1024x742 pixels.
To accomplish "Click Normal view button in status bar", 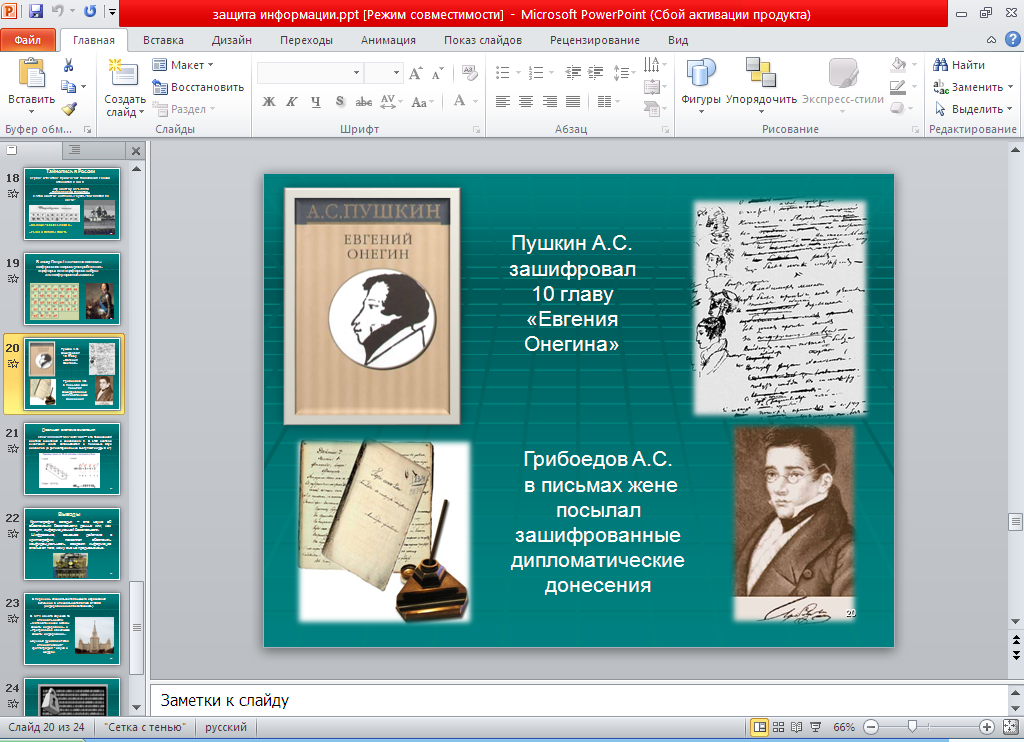I will [760, 727].
